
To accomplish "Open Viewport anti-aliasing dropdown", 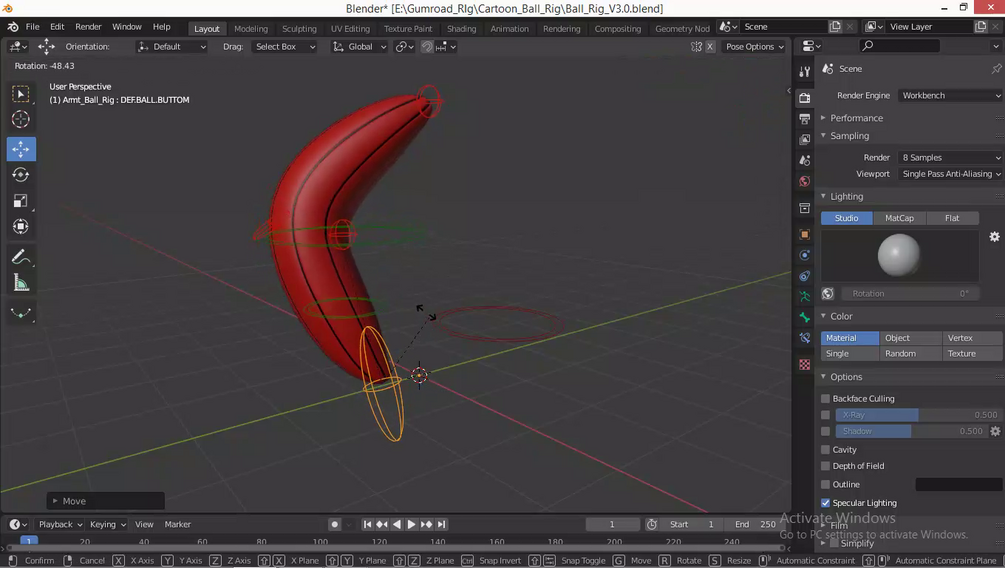I will pos(950,174).
